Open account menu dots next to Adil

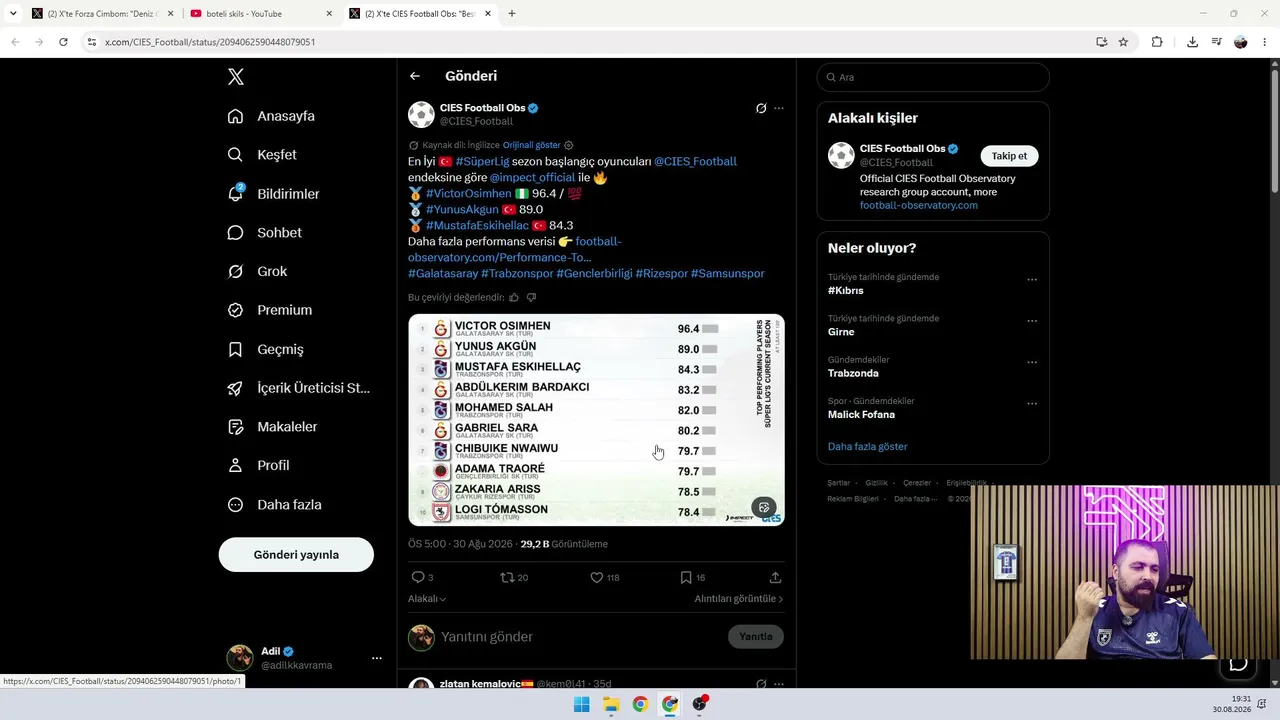377,658
